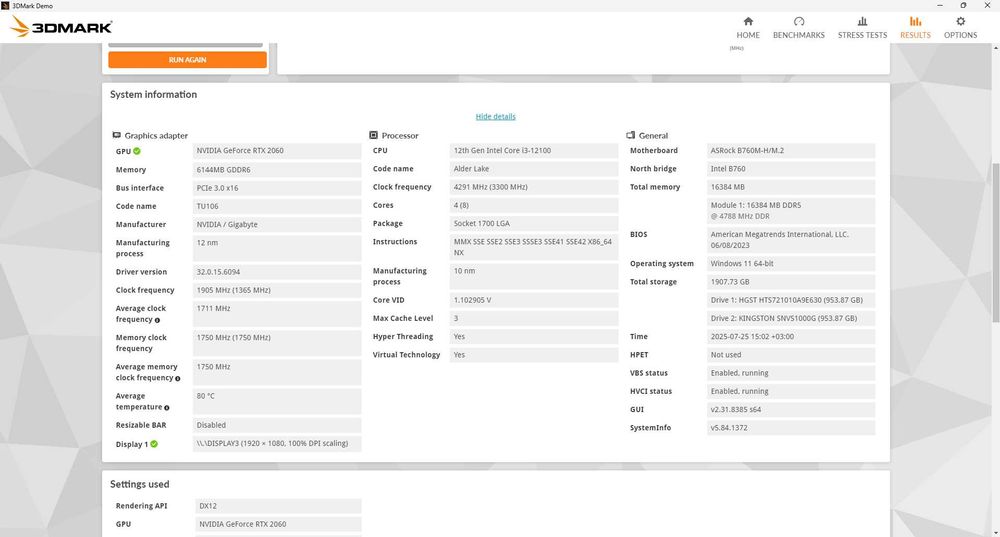
Task: Click the vertical scrollbar thumb
Action: (x=995, y=242)
